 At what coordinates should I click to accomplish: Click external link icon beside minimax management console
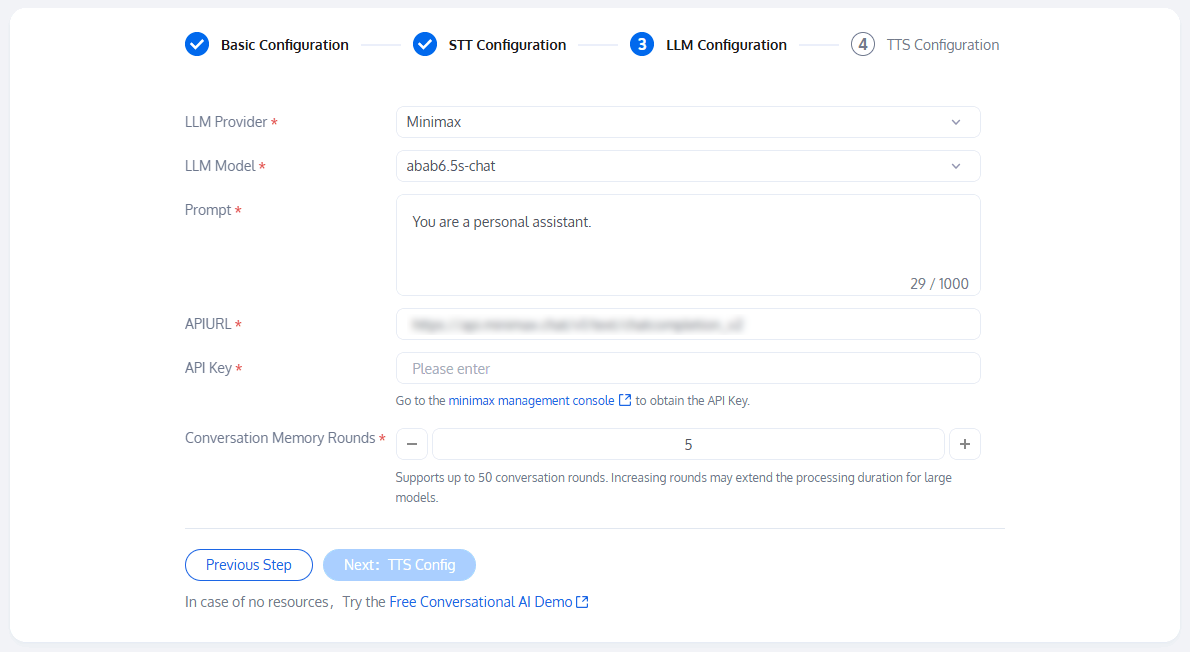(625, 401)
